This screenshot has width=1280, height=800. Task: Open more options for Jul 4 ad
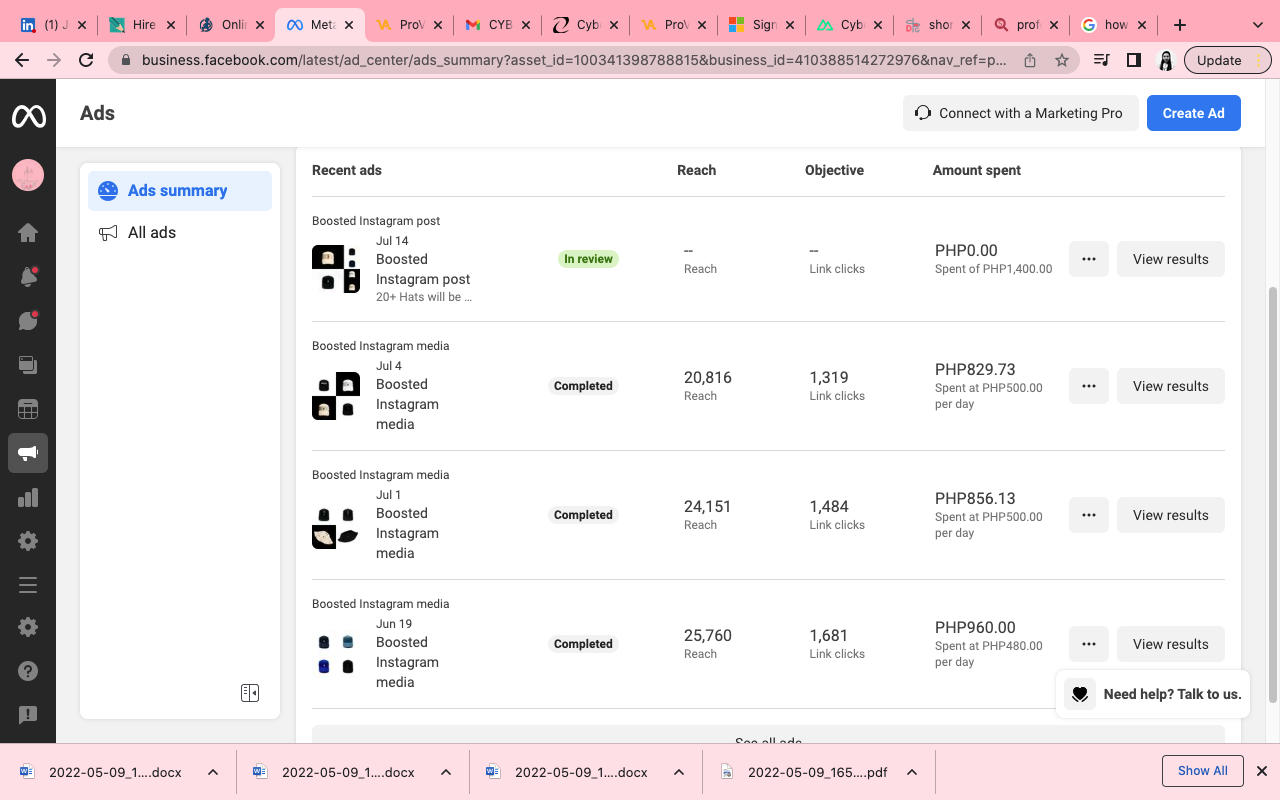pos(1089,386)
